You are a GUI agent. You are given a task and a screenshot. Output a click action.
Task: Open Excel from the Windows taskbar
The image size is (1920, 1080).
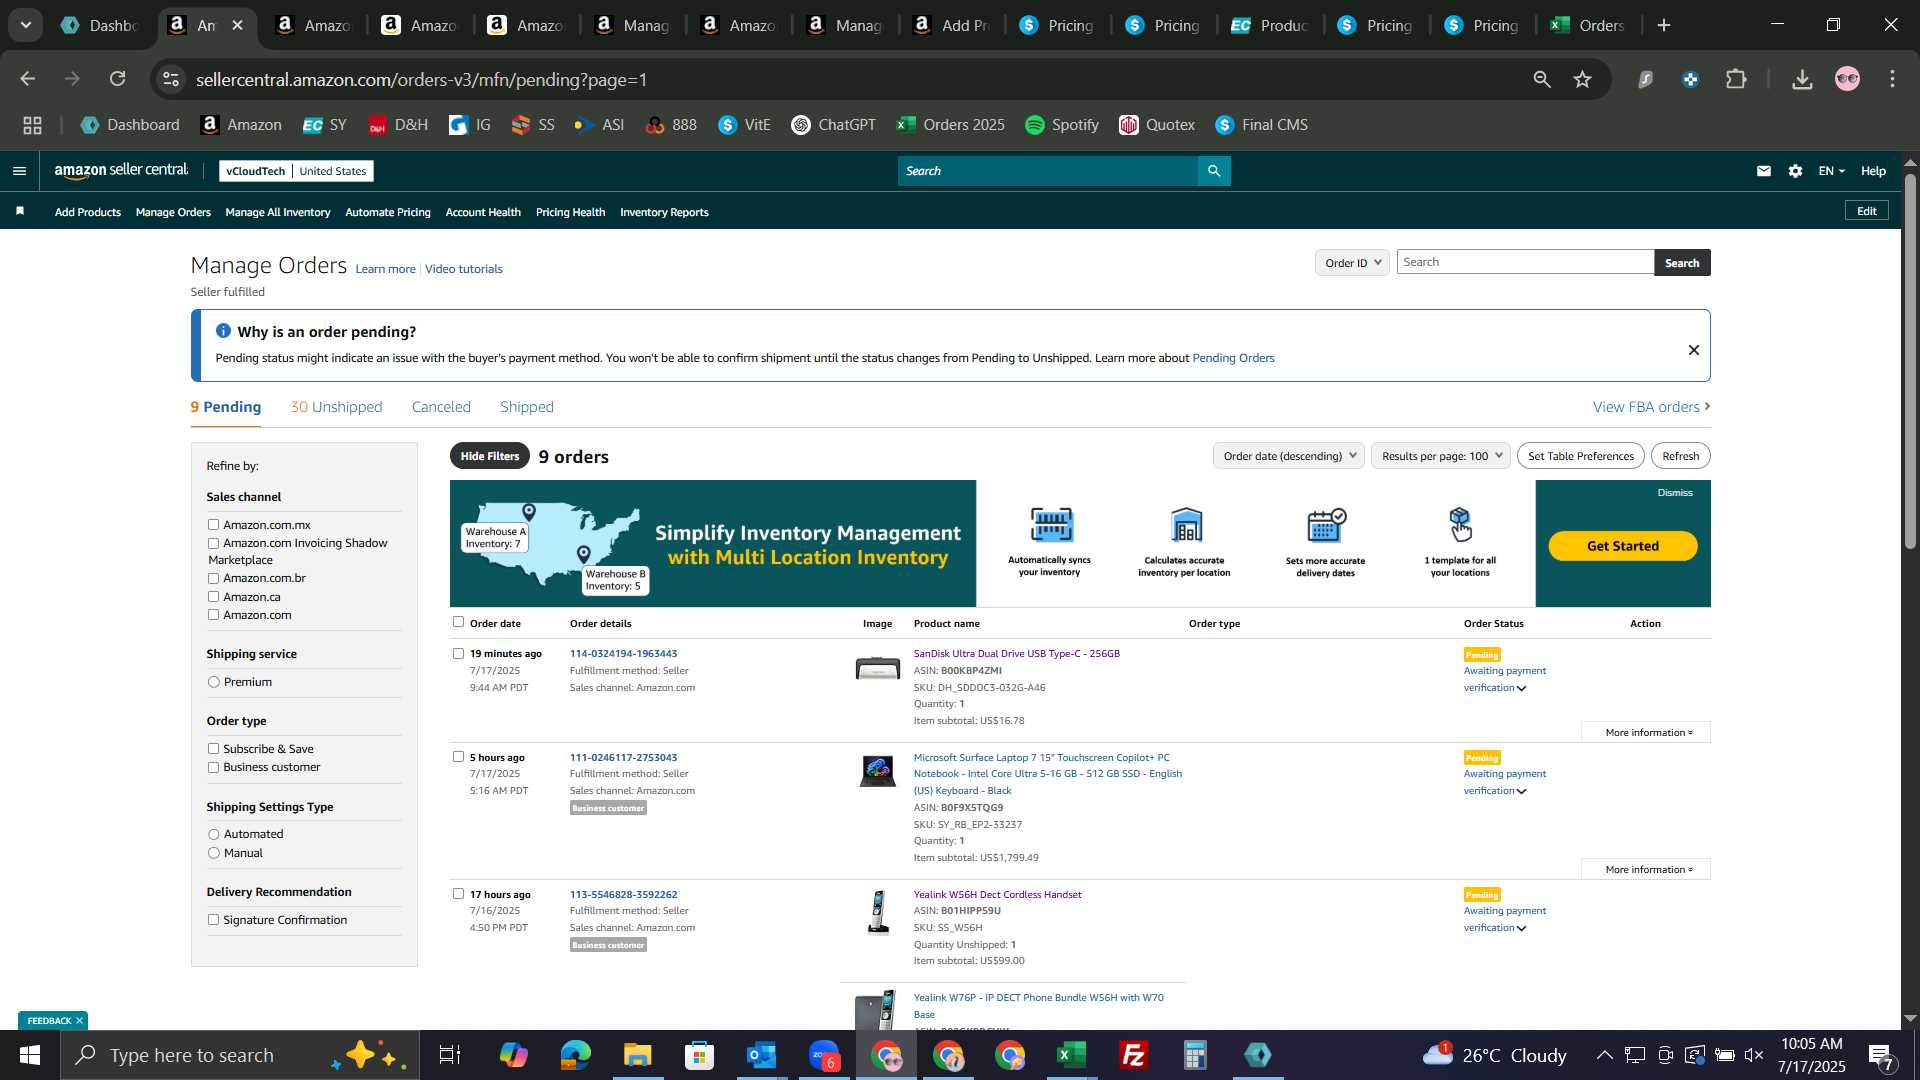point(1071,1055)
